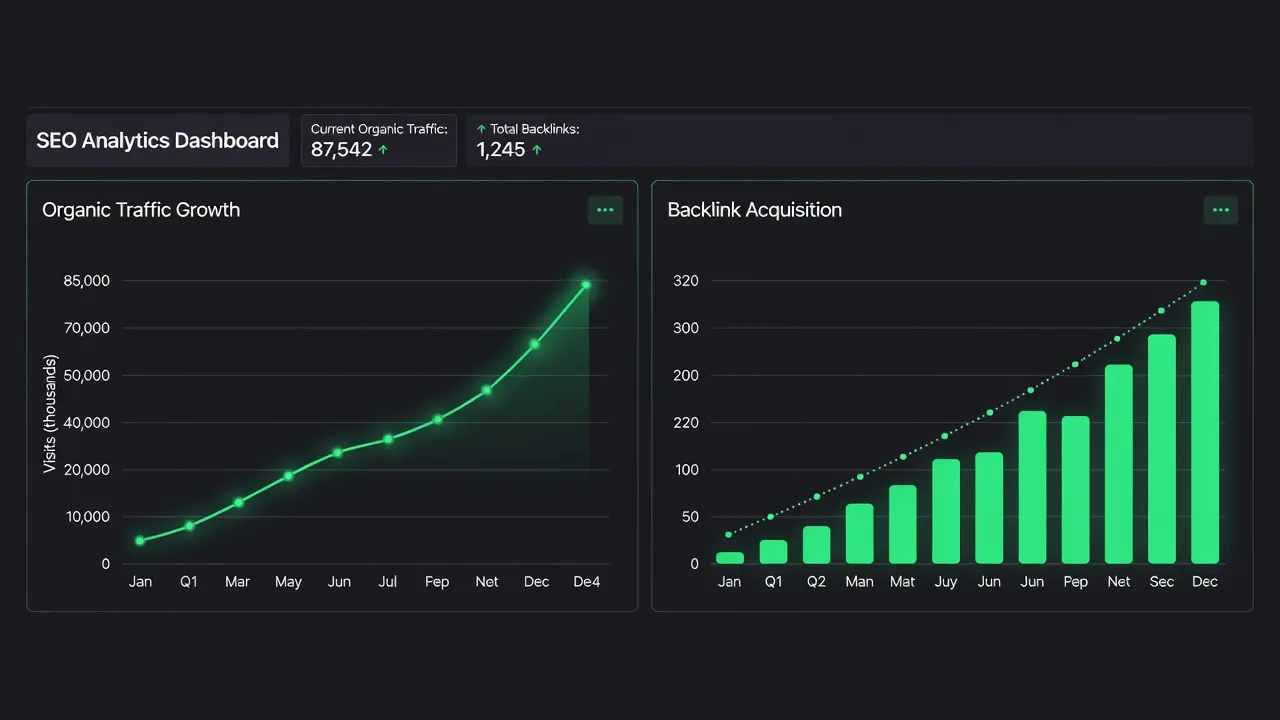
Task: Click the Mat x-axis label
Action: click(903, 582)
